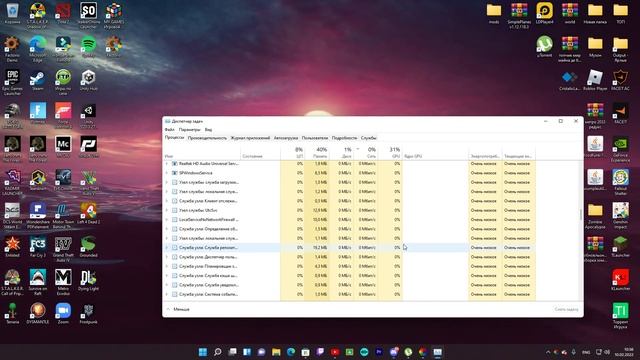The height and width of the screenshot is (360, 640).
Task: Open the Параметры menu
Action: [189, 129]
